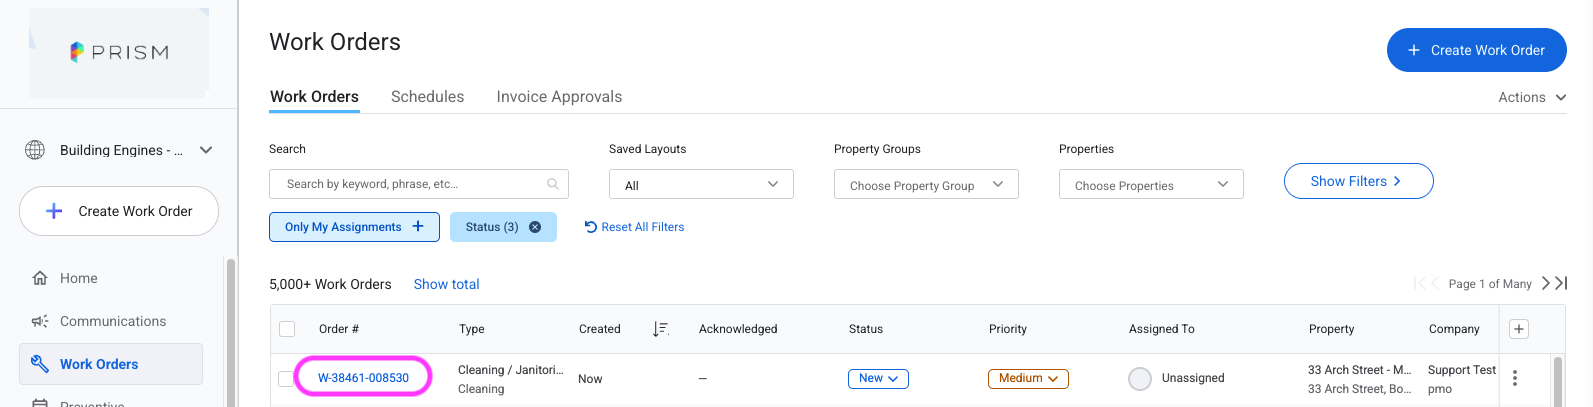Open work order W-38461-008530 link
This screenshot has height=407, width=1593.
coord(363,378)
